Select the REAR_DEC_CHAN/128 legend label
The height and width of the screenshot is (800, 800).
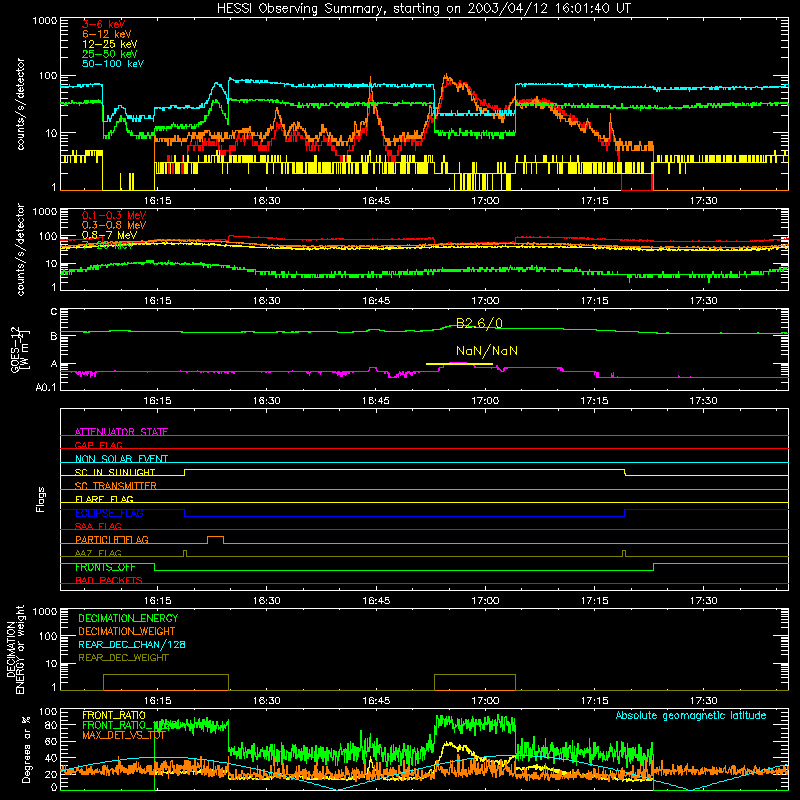pyautogui.click(x=132, y=644)
